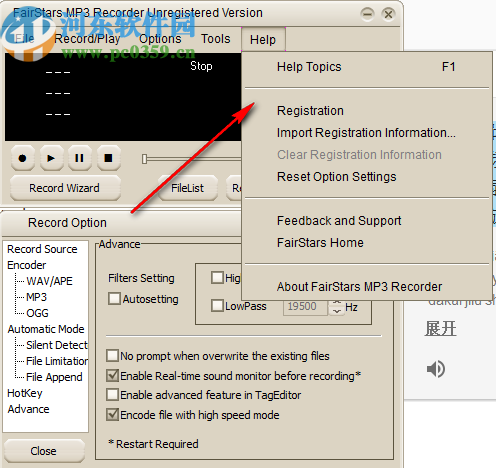This screenshot has height=468, width=496.
Task: Increase the LowPass Hz value
Action: pyautogui.click(x=337, y=303)
